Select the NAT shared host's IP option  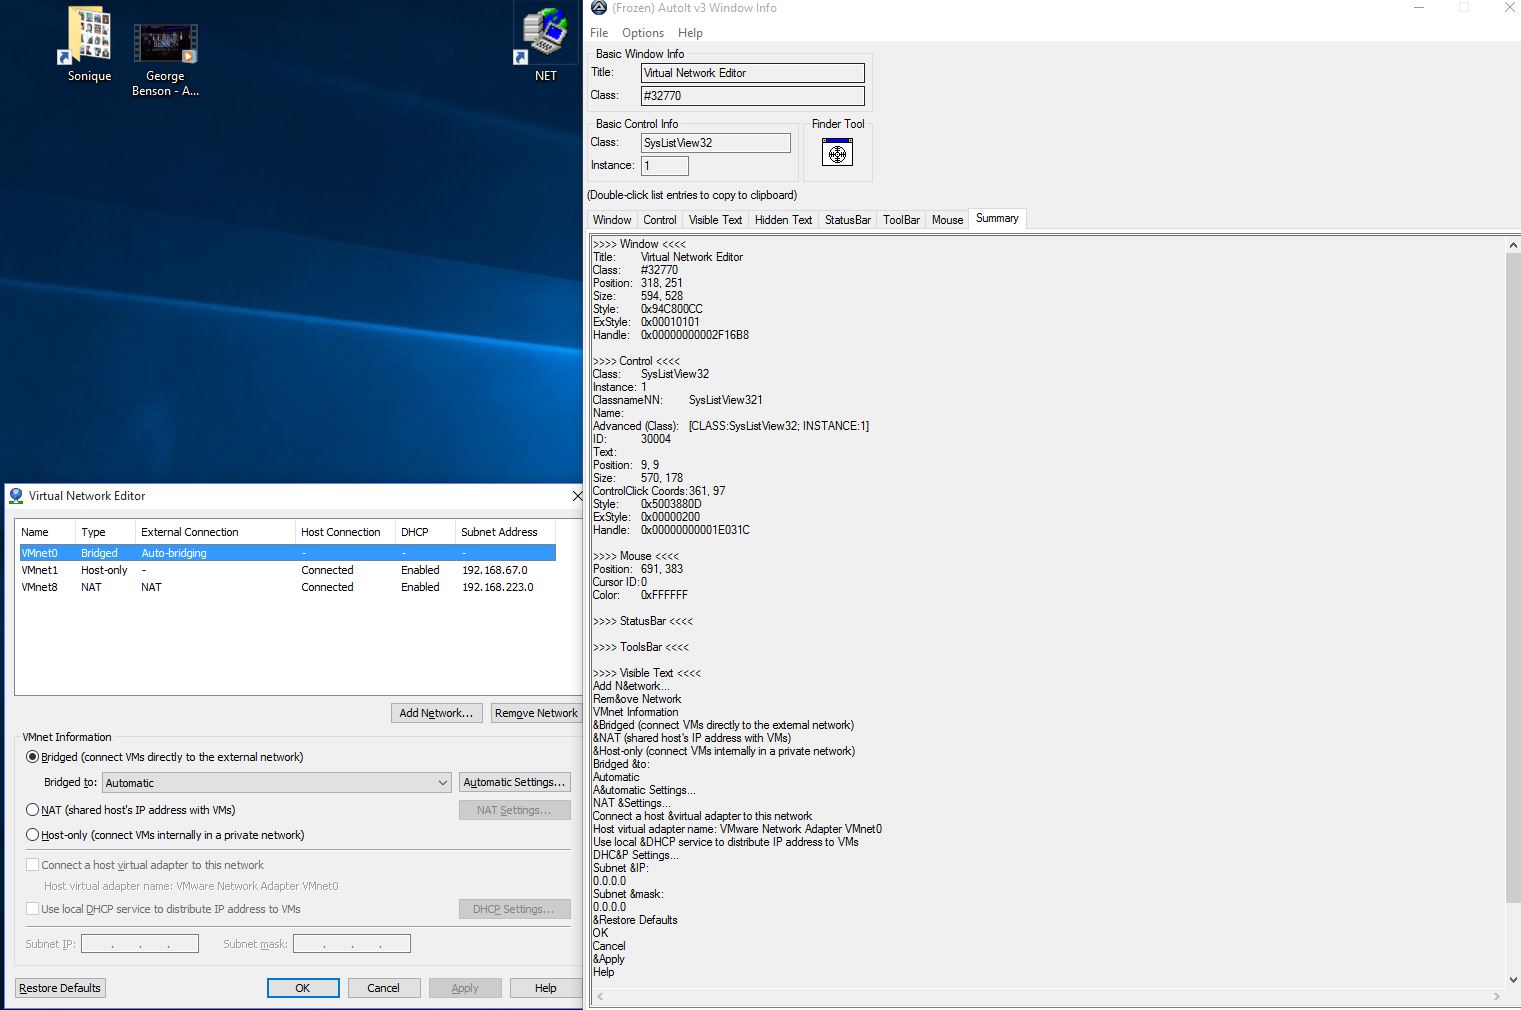[x=32, y=810]
